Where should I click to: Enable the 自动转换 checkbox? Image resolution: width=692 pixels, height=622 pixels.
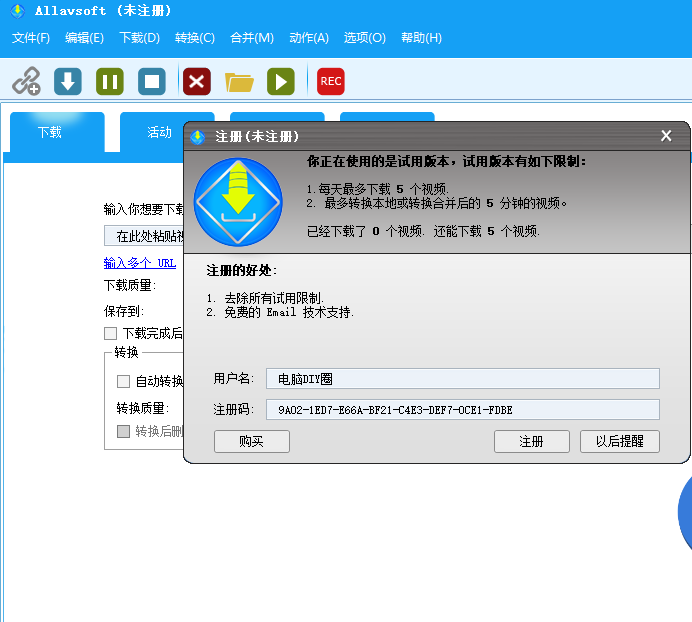pyautogui.click(x=123, y=381)
